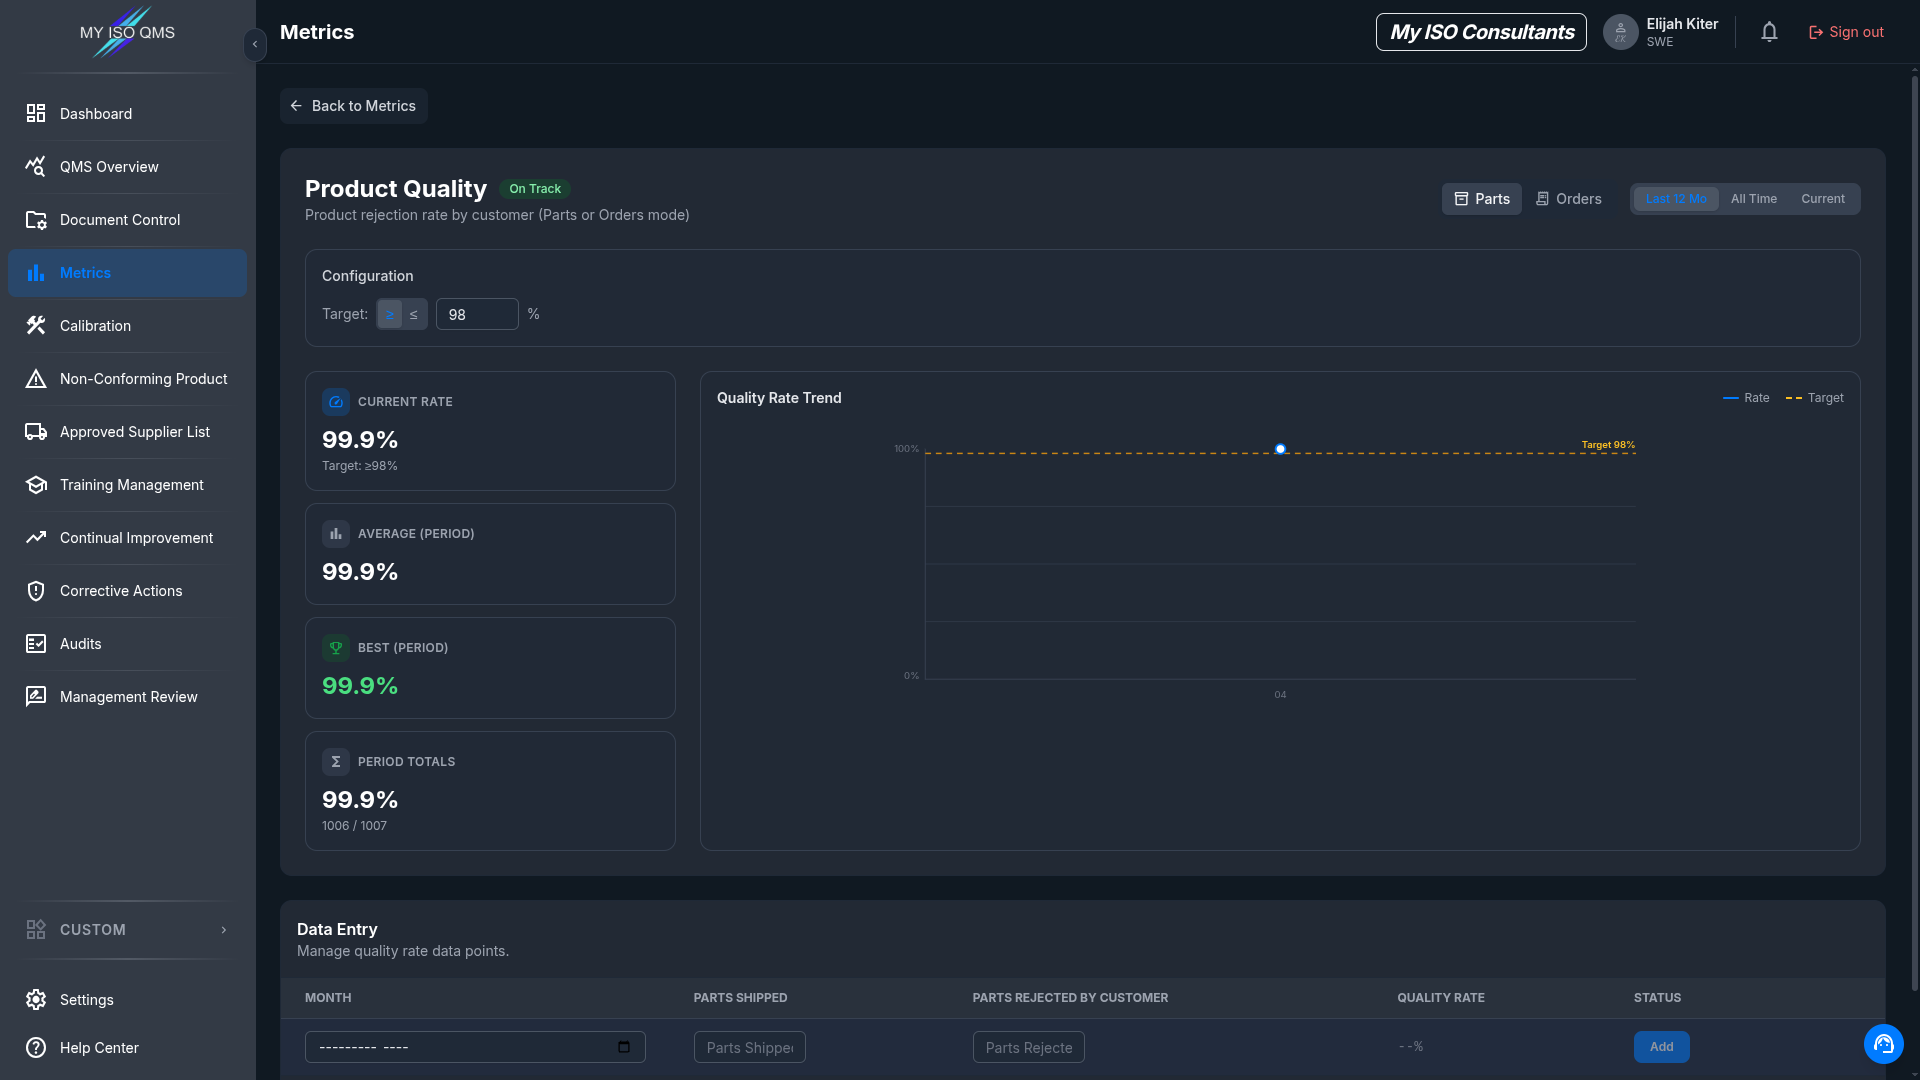Screen dimensions: 1920x1080
Task: Click the Non-Conforming Product warning icon
Action: (x=36, y=379)
